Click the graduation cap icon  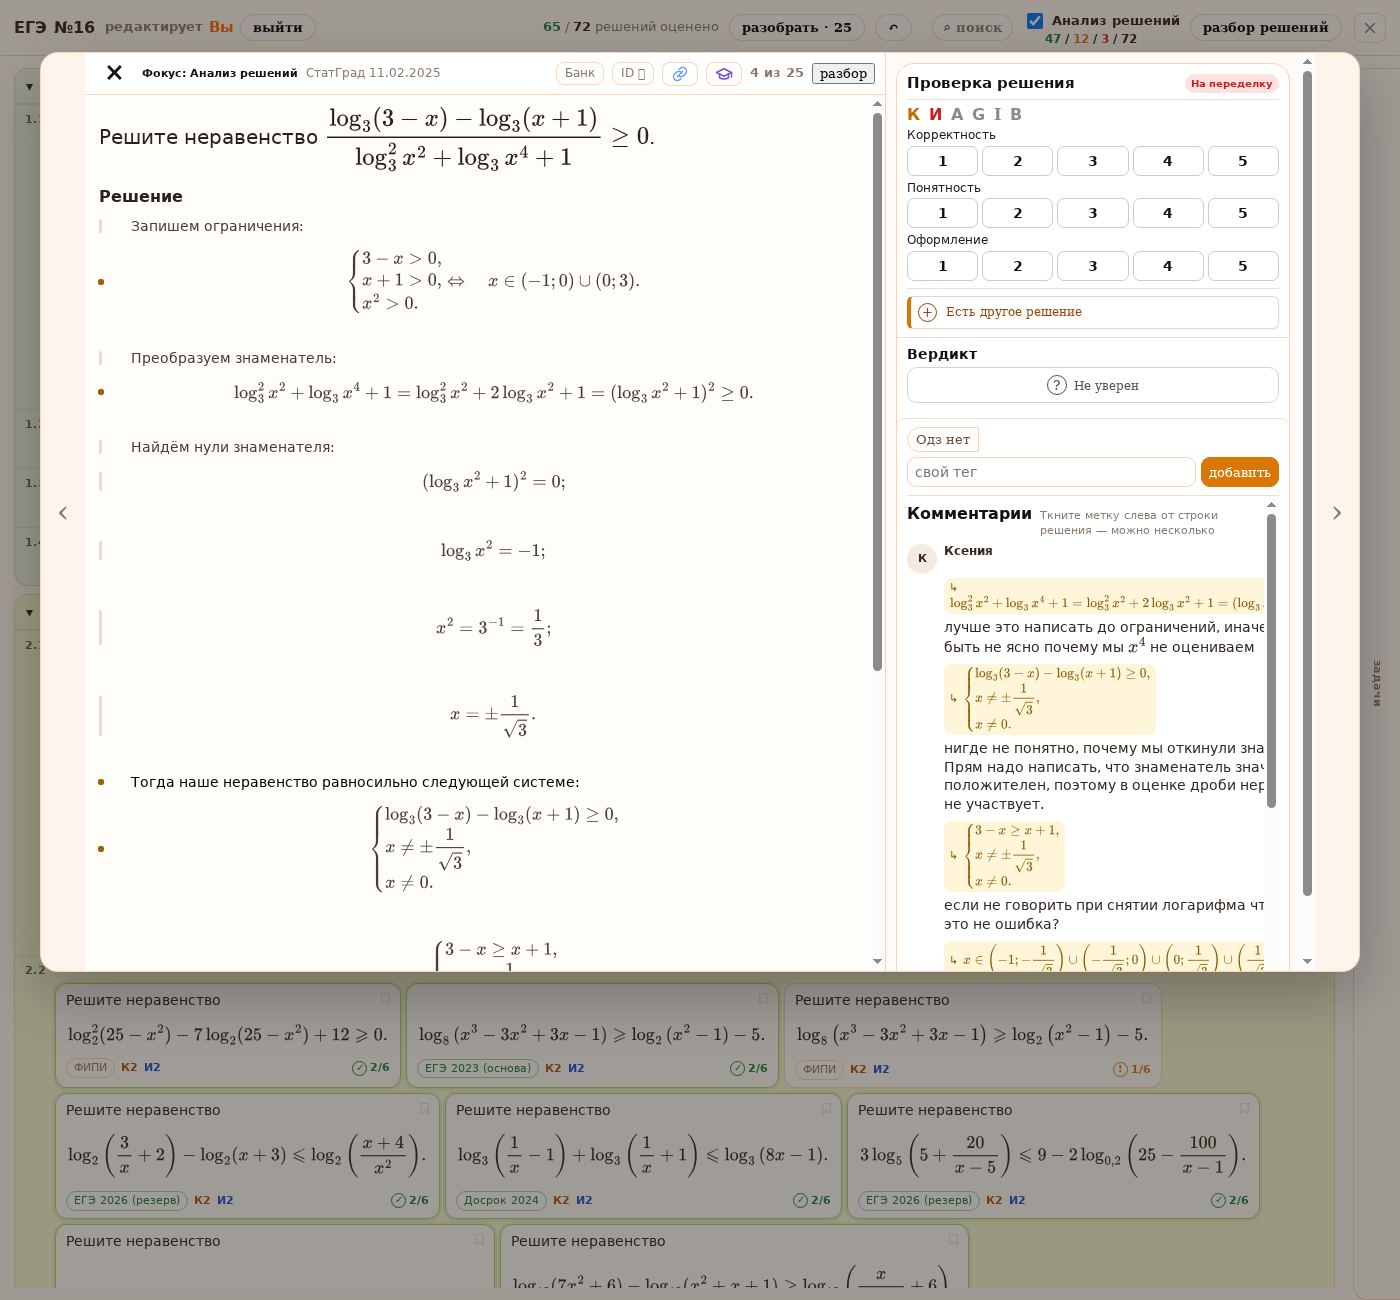(x=724, y=74)
